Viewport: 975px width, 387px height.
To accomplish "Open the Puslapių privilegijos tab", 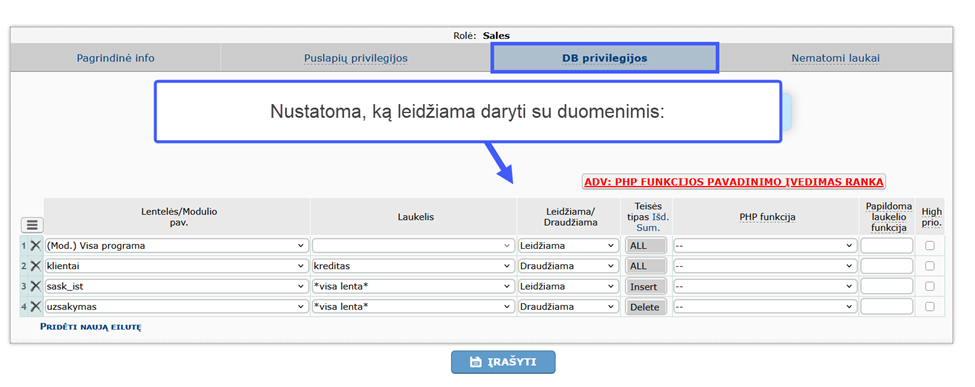I will [356, 58].
